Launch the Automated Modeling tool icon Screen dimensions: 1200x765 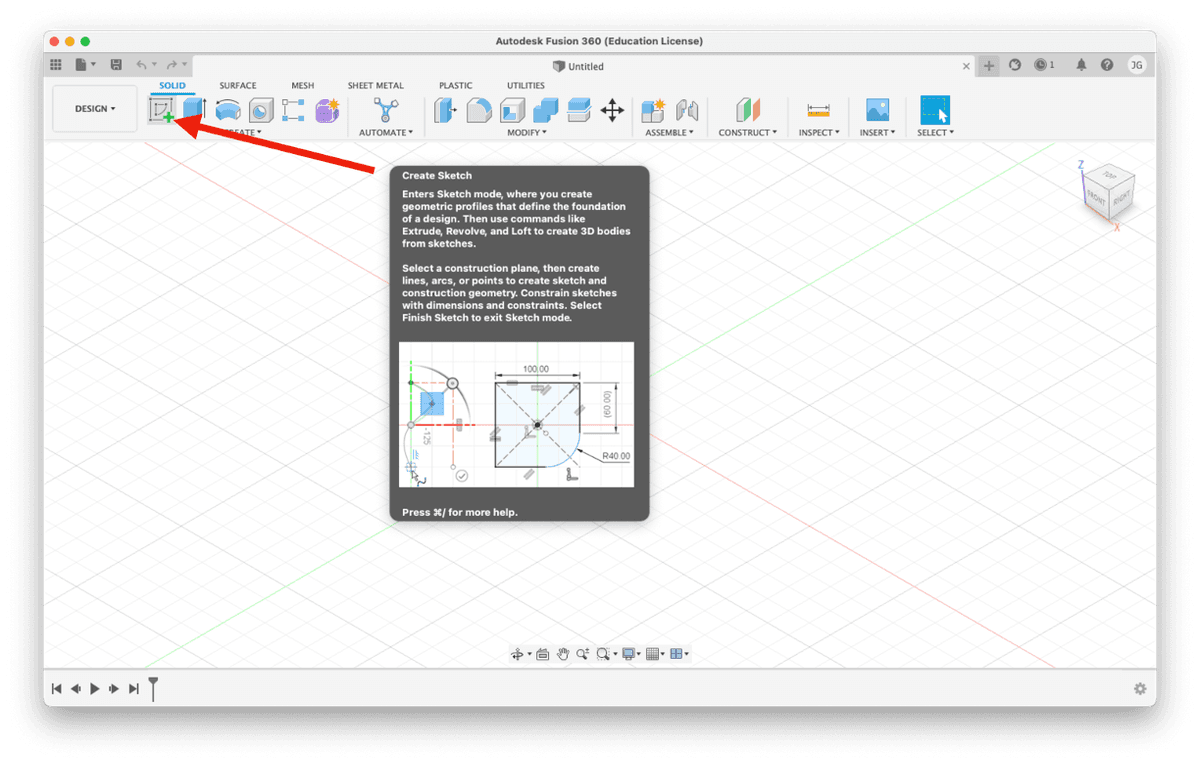point(385,110)
